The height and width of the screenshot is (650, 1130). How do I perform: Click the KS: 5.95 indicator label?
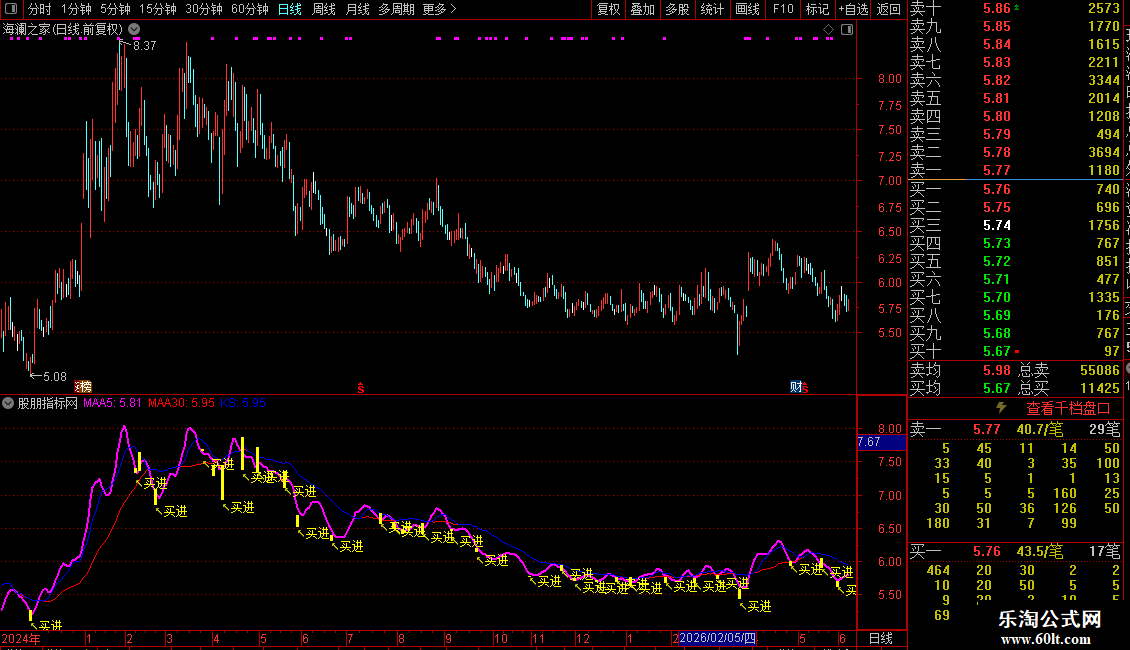pos(244,403)
